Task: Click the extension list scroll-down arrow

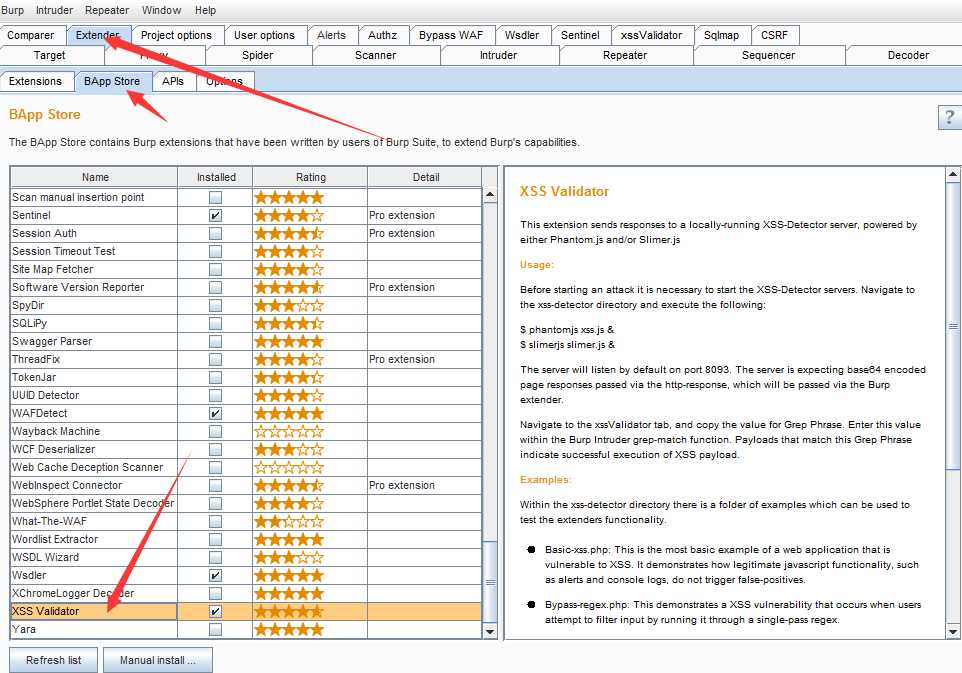Action: [490, 631]
